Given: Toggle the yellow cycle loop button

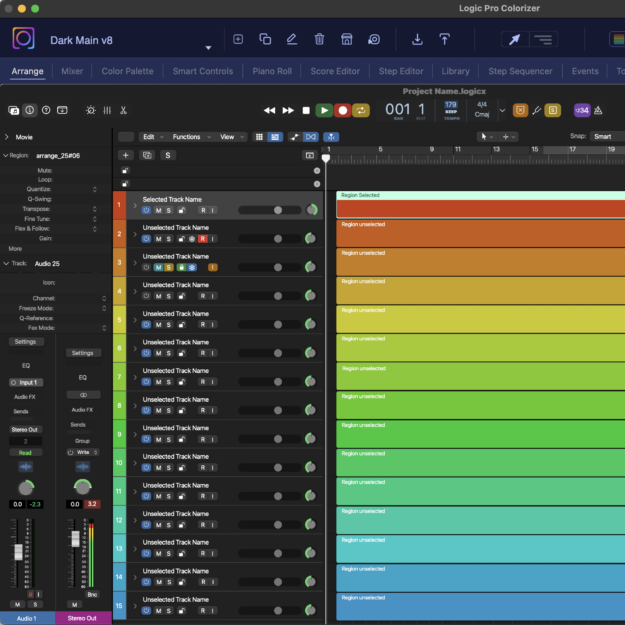Looking at the screenshot, I should tap(361, 110).
